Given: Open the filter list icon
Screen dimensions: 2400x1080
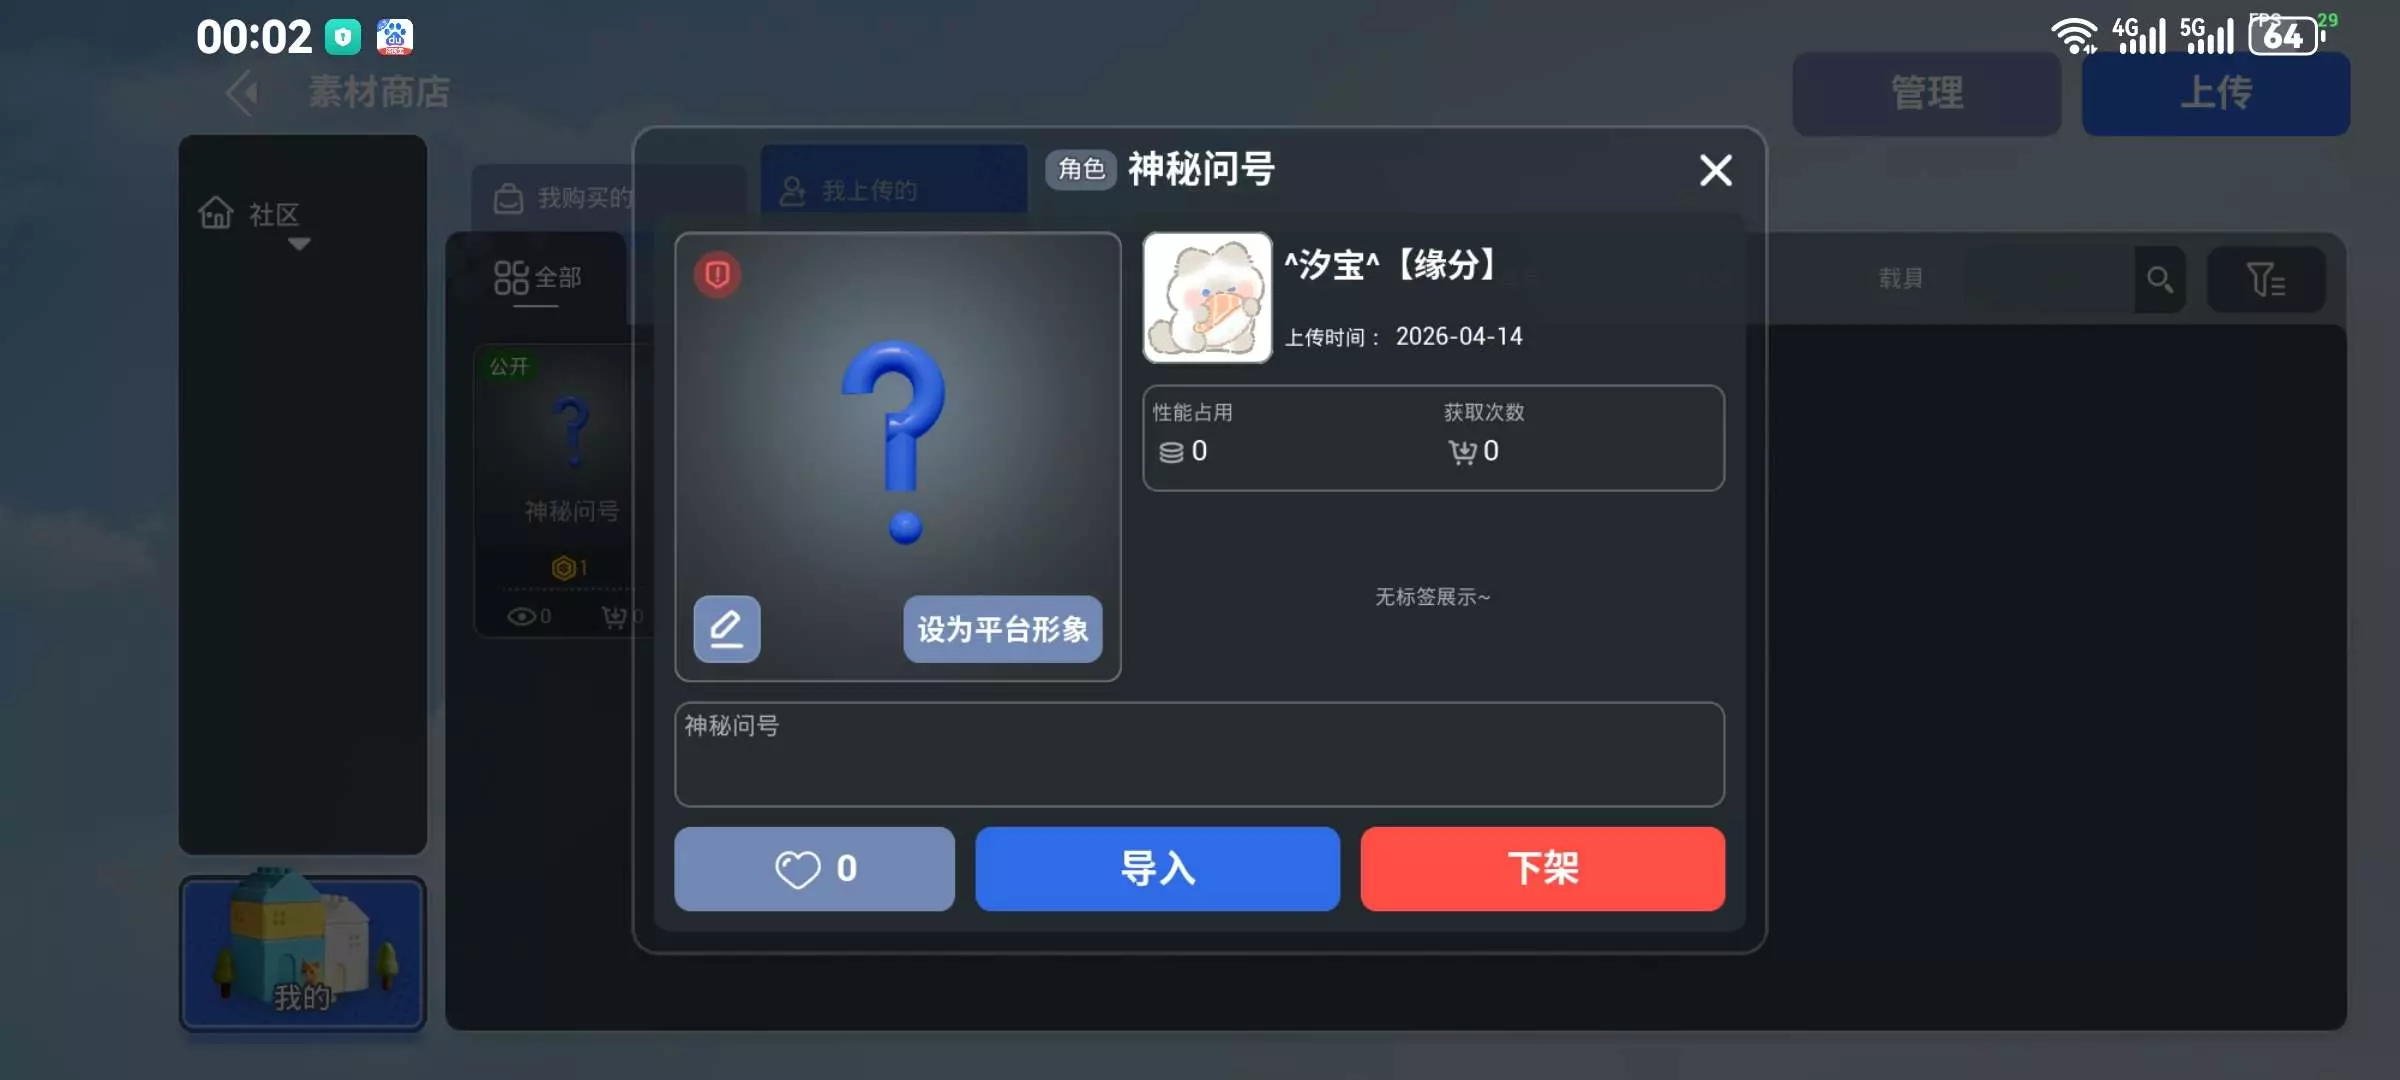Looking at the screenshot, I should point(2266,280).
